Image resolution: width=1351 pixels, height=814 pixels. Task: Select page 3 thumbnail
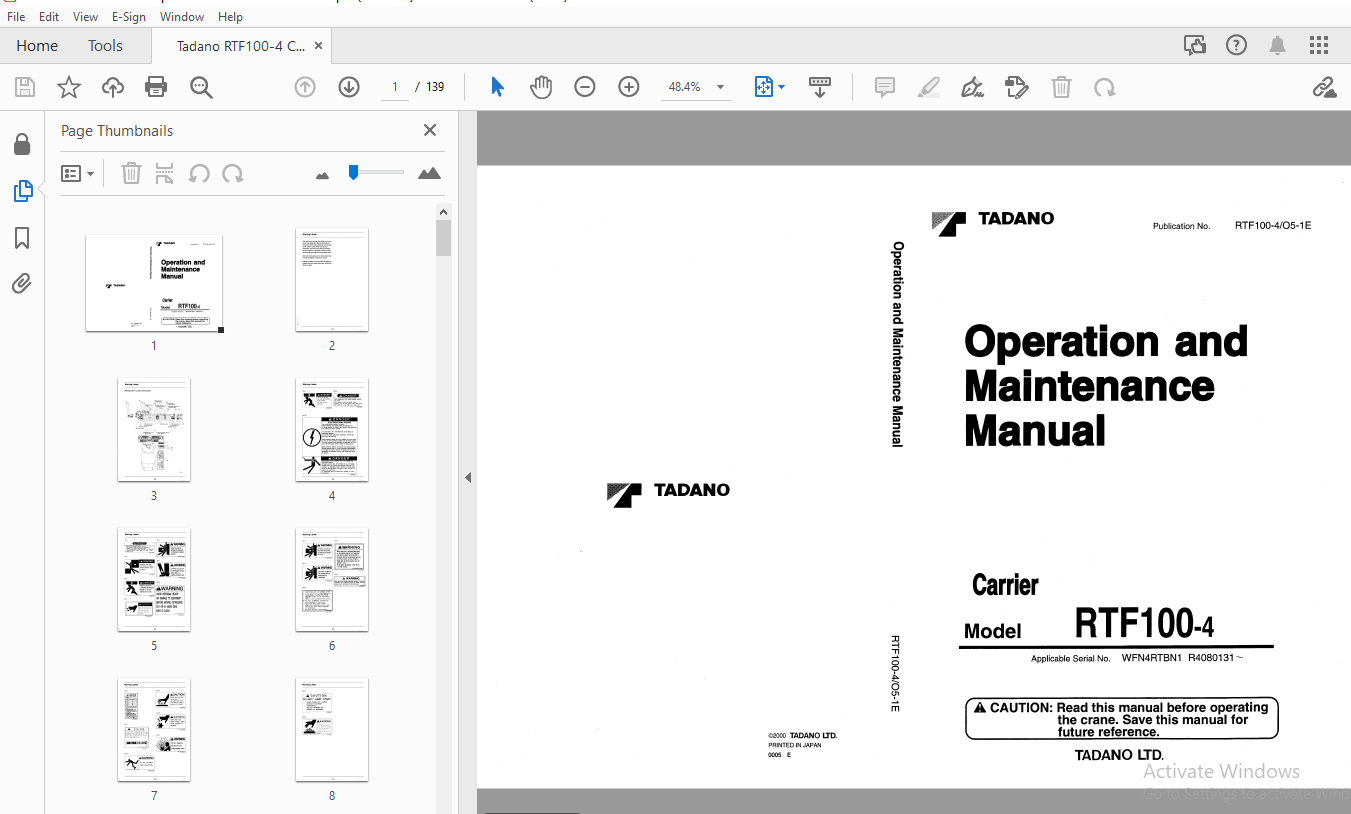pos(154,429)
